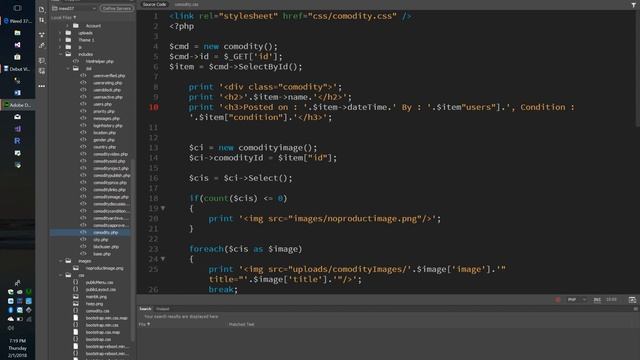The width and height of the screenshot is (640, 360).
Task: Click the Expand All code icon
Action: pyautogui.click(x=42, y=34)
